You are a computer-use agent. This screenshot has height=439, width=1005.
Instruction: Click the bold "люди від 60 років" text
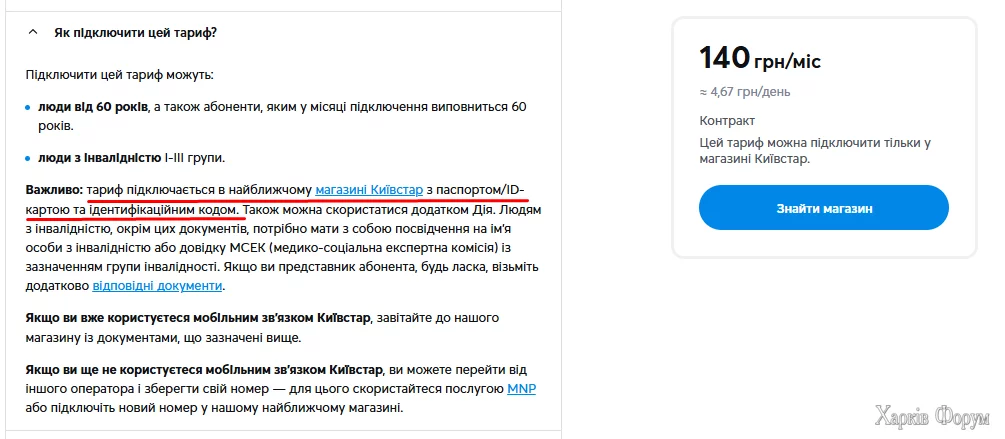[x=93, y=106]
